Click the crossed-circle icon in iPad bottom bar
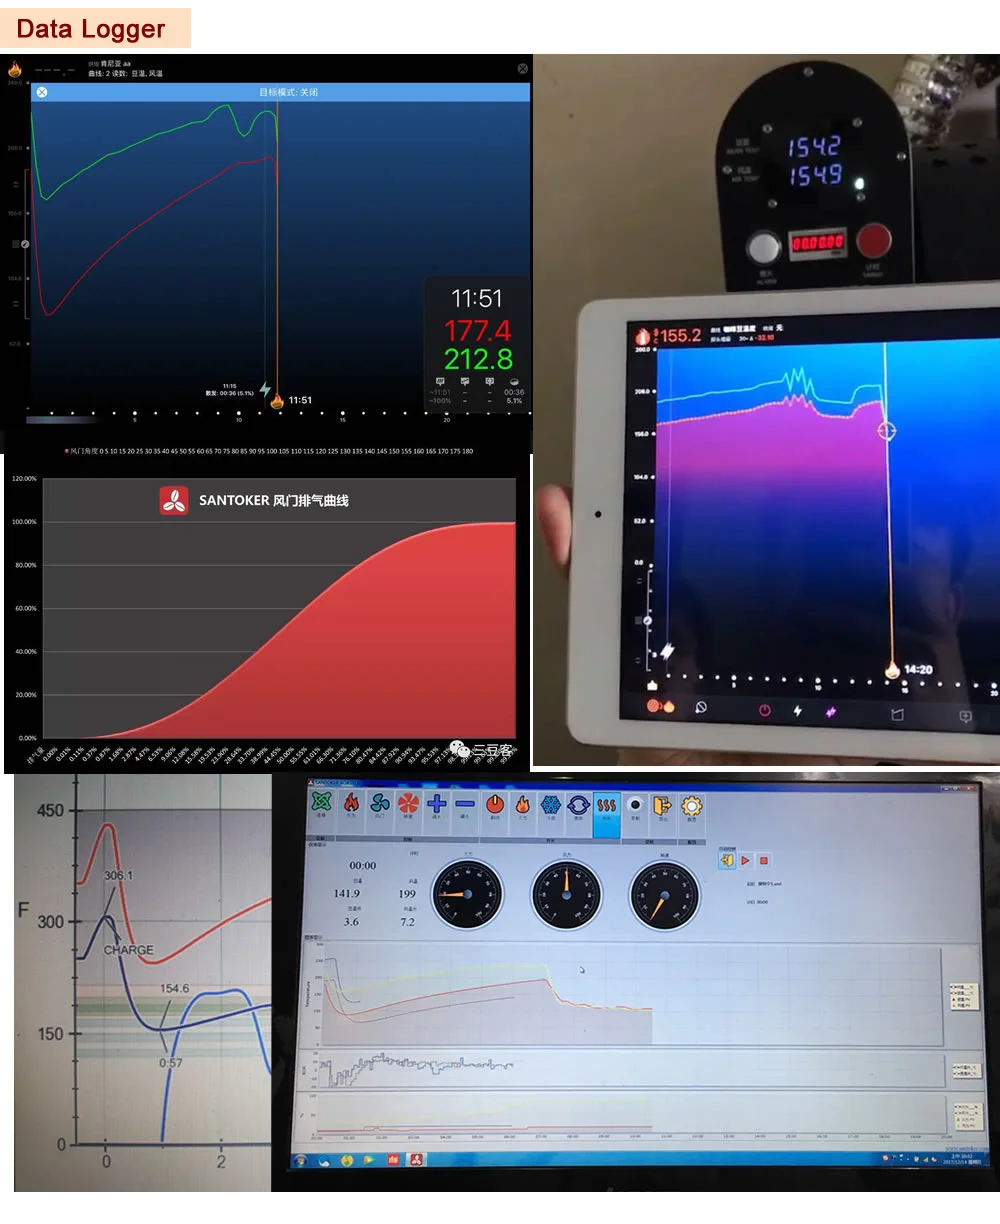1000x1224 pixels. click(701, 707)
